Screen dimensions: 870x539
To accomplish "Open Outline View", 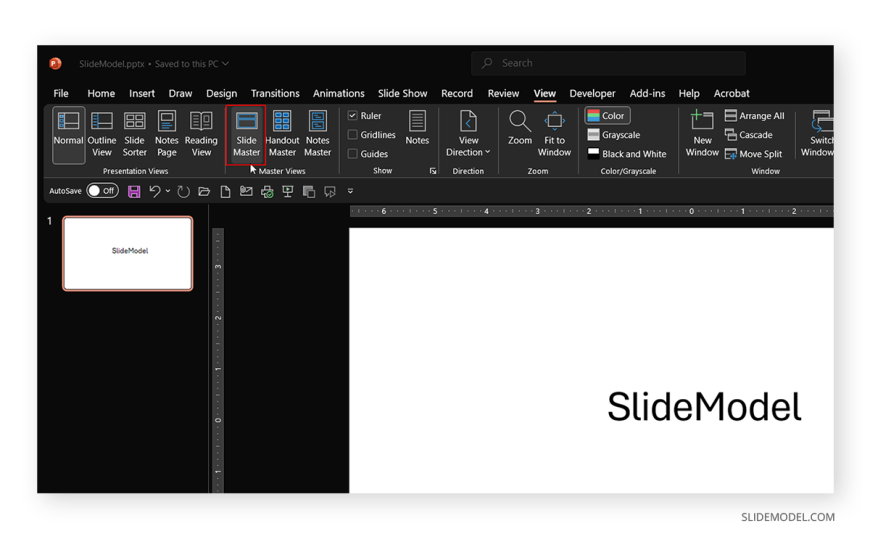I will coord(102,135).
